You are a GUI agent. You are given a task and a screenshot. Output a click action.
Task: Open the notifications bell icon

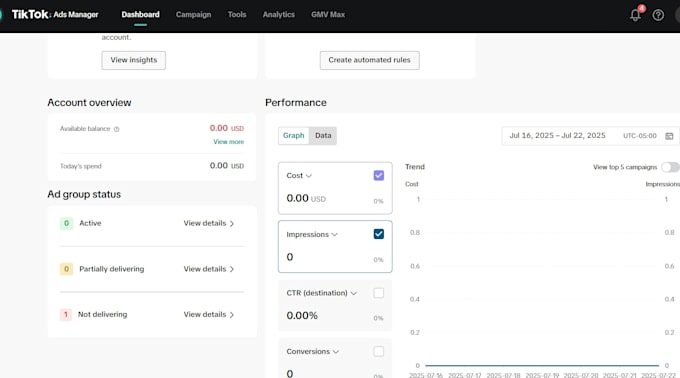635,15
